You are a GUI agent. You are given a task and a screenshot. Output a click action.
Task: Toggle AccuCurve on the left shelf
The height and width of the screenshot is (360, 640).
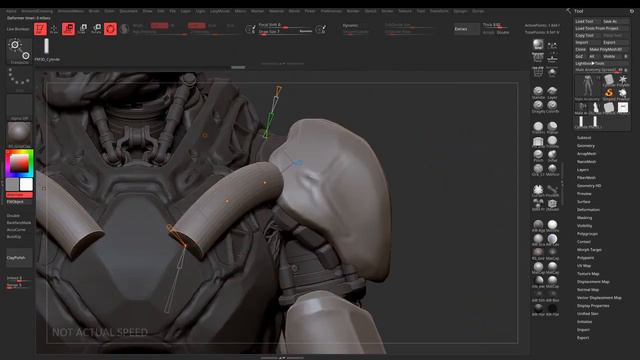[16, 229]
